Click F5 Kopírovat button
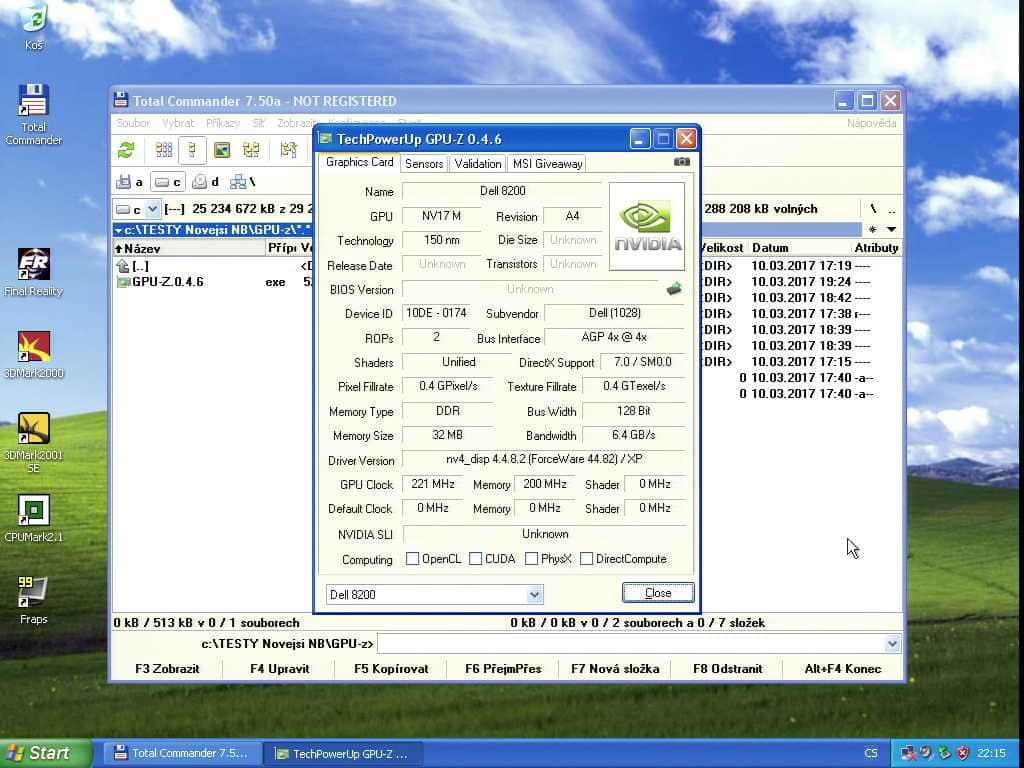Image resolution: width=1024 pixels, height=768 pixels. click(391, 669)
